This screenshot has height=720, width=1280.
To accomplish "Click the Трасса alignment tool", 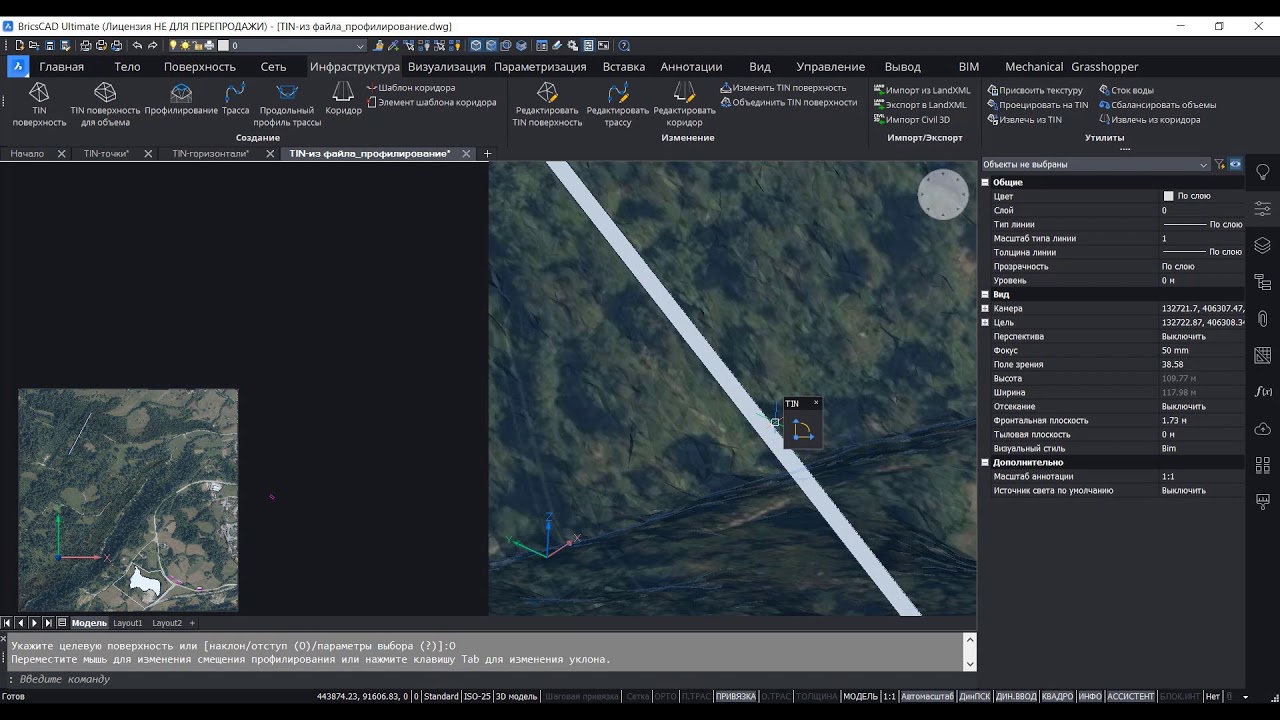I will [236, 99].
